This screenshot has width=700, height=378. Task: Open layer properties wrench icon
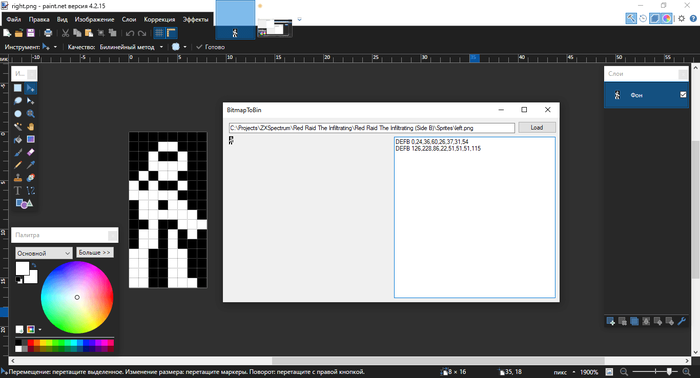click(x=681, y=321)
